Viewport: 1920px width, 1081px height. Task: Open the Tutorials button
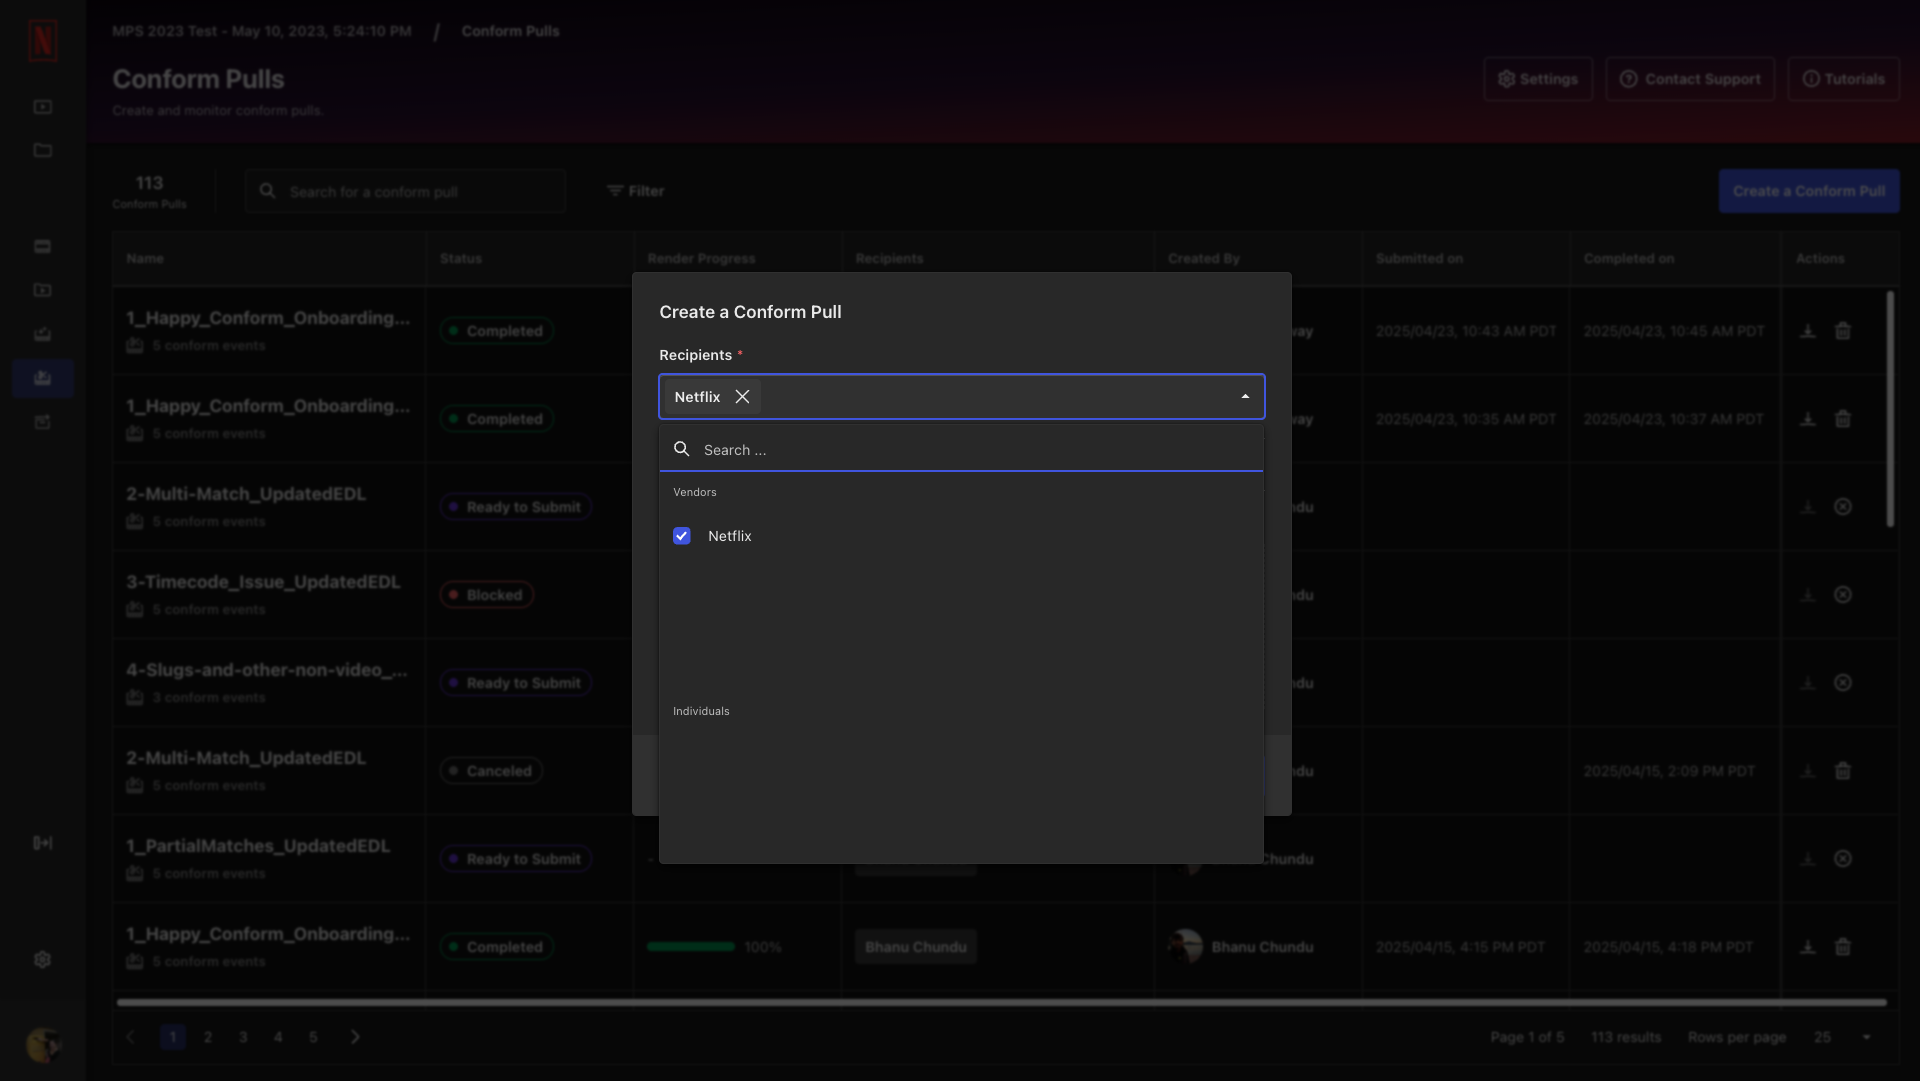[1843, 79]
